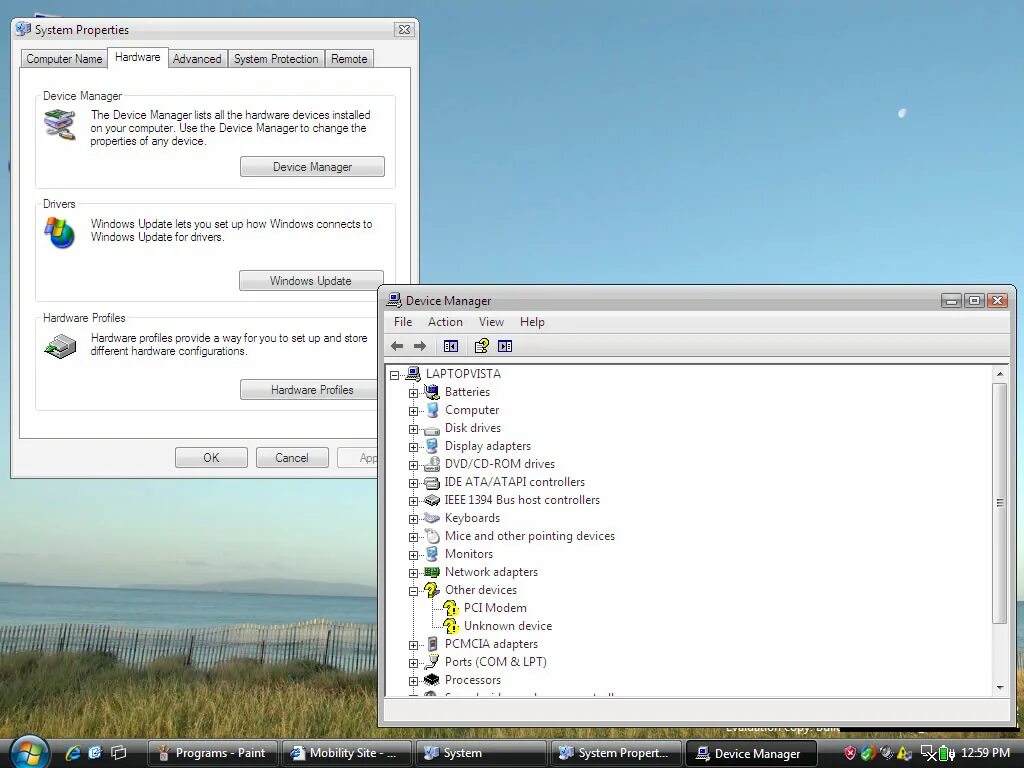Click the Keyboards category icon
Image resolution: width=1024 pixels, height=768 pixels.
432,518
